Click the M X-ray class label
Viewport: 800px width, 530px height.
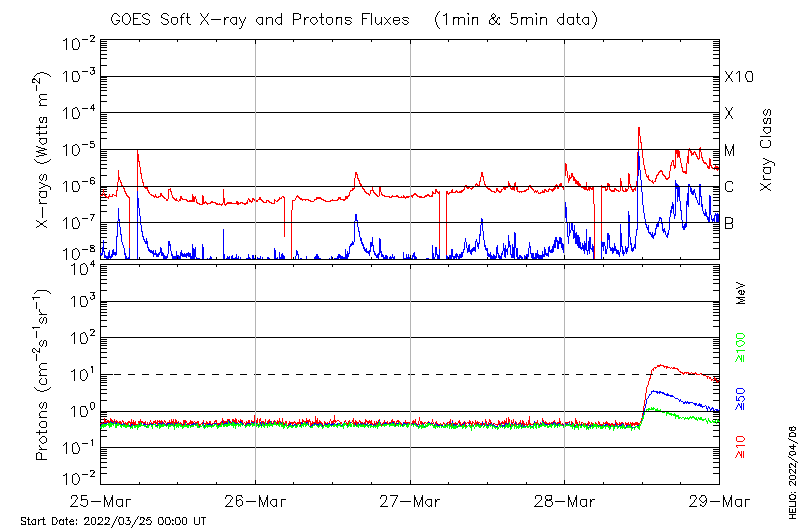pyautogui.click(x=730, y=151)
